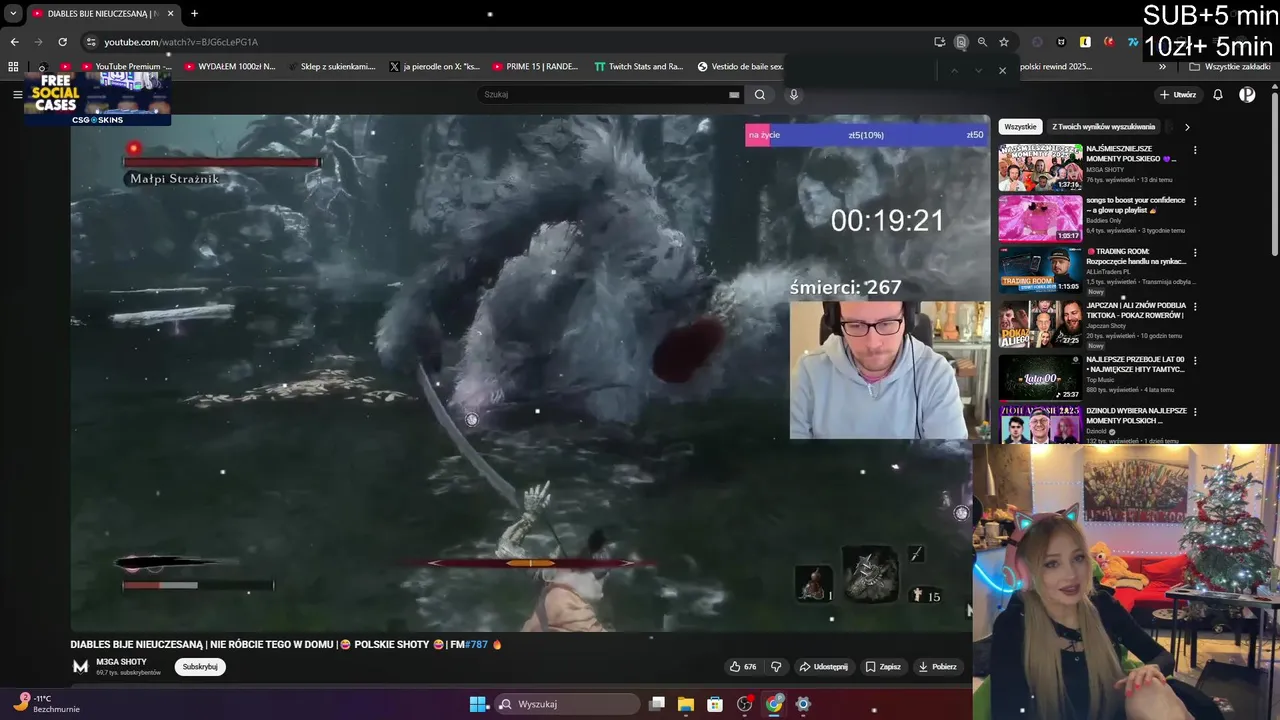
Task: Start voice search with the microphone icon
Action: pos(794,95)
